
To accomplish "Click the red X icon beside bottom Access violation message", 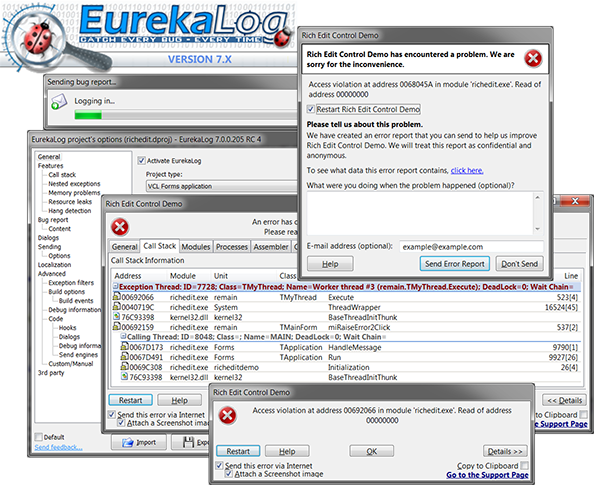I will pos(227,415).
